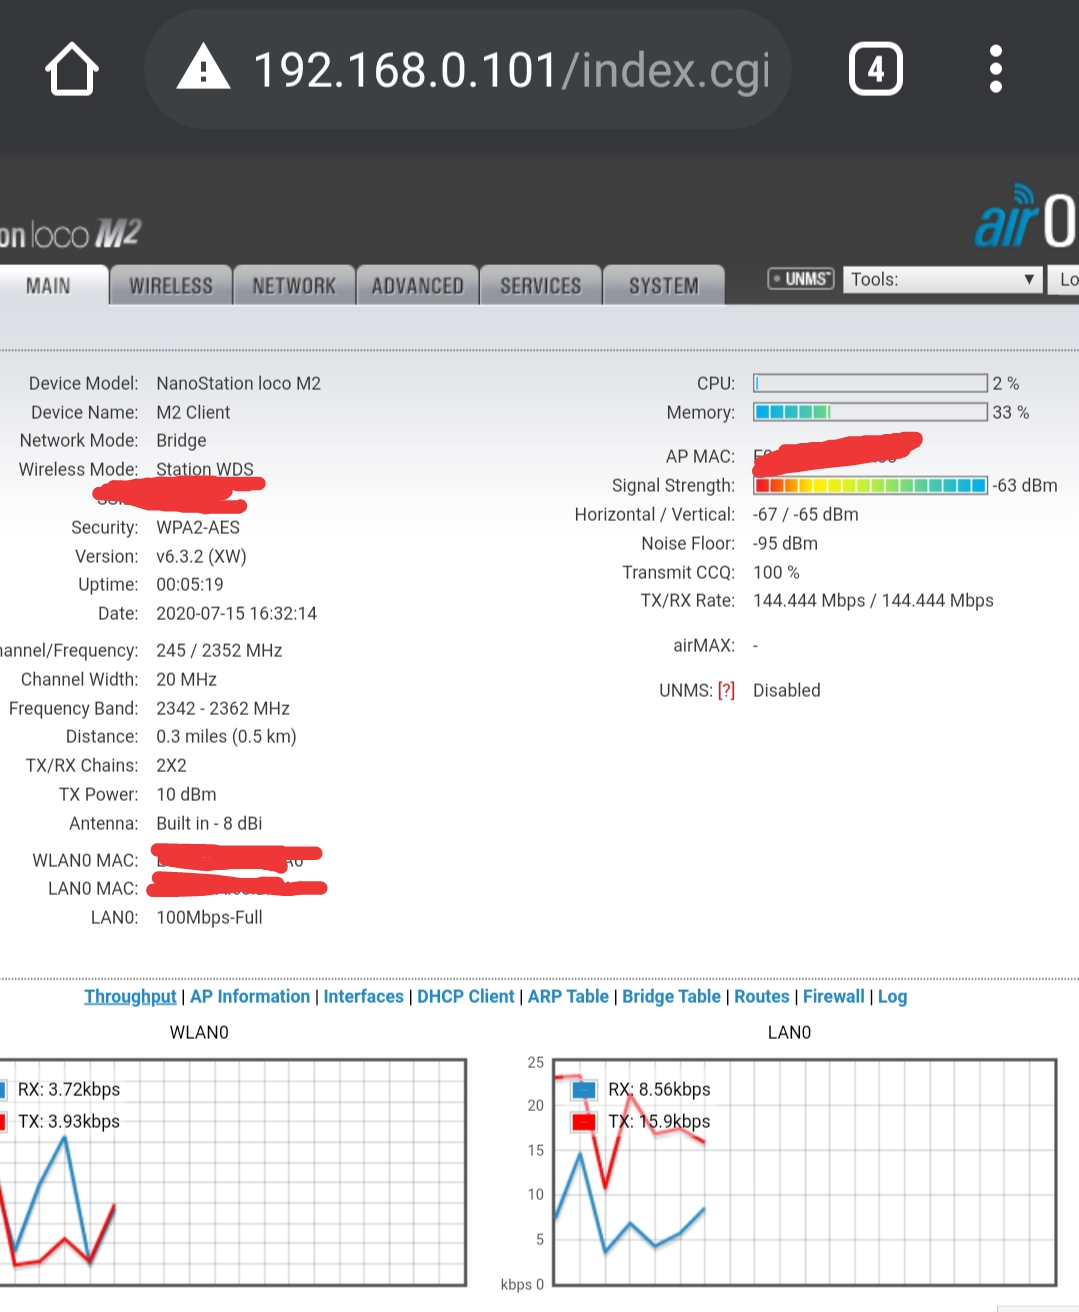Click the Noise Floor value -95 dBm
Image resolution: width=1079 pixels, height=1312 pixels.
point(785,543)
